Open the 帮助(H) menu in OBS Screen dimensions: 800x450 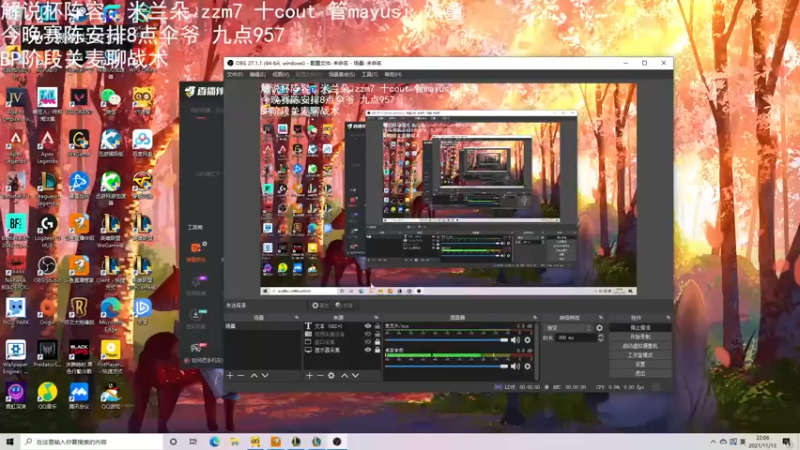point(393,74)
